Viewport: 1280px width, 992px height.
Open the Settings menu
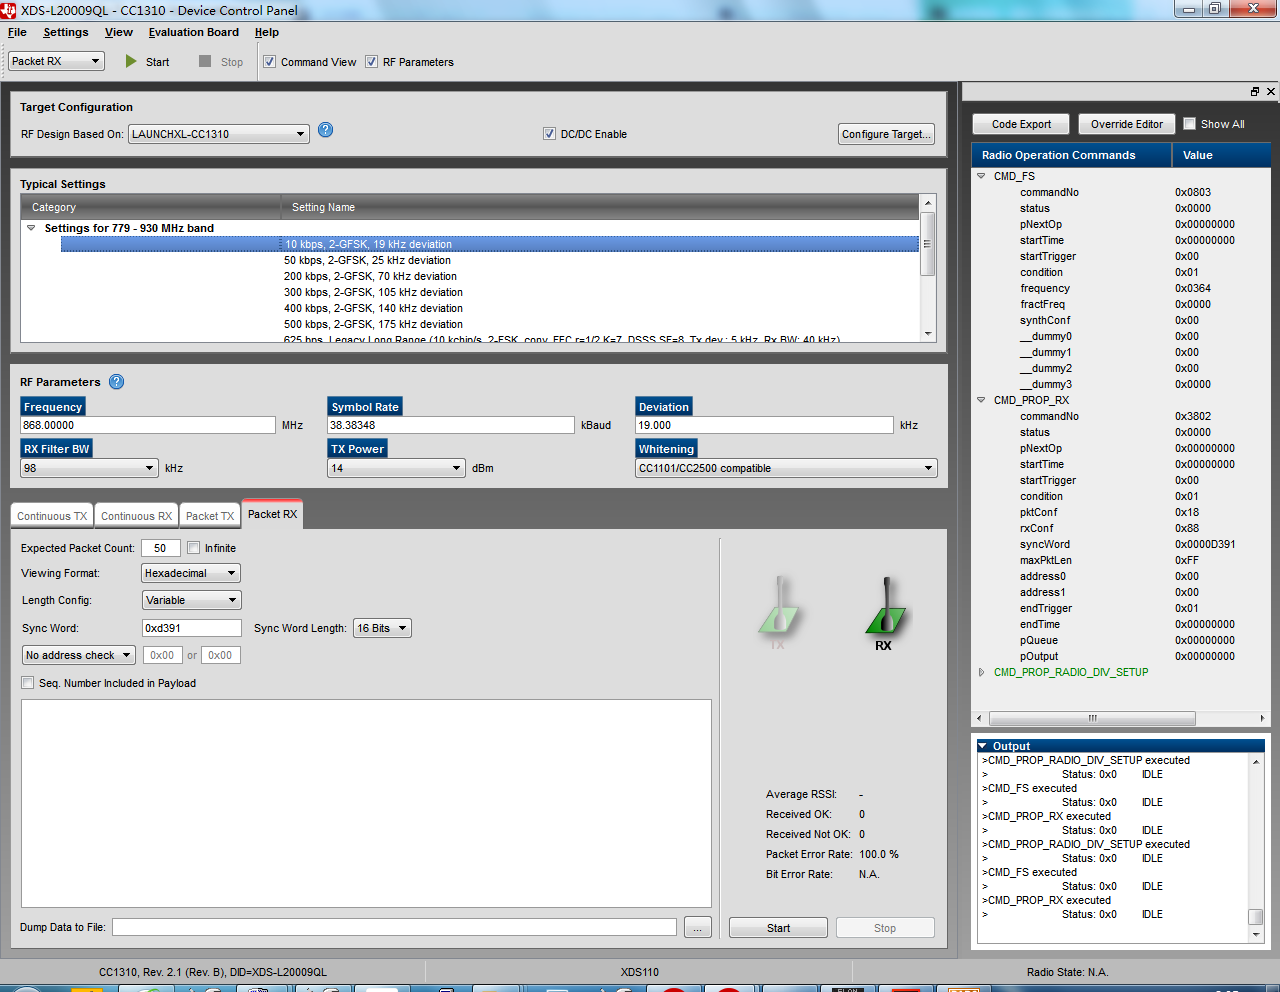tap(66, 32)
